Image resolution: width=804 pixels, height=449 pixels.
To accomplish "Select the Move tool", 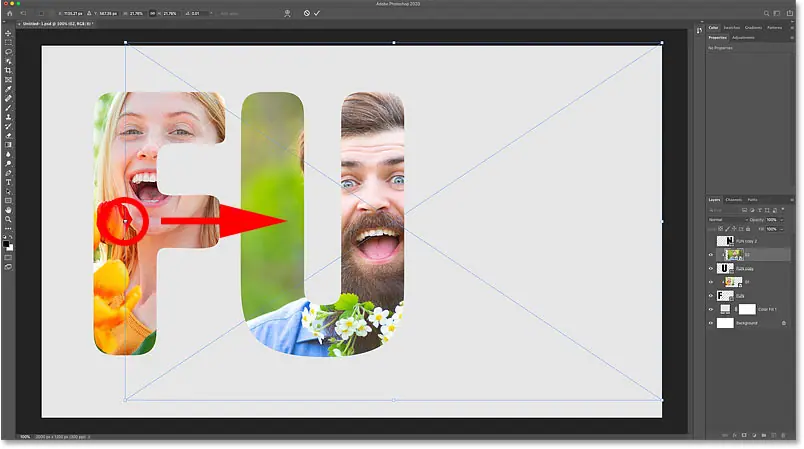I will click(x=8, y=33).
